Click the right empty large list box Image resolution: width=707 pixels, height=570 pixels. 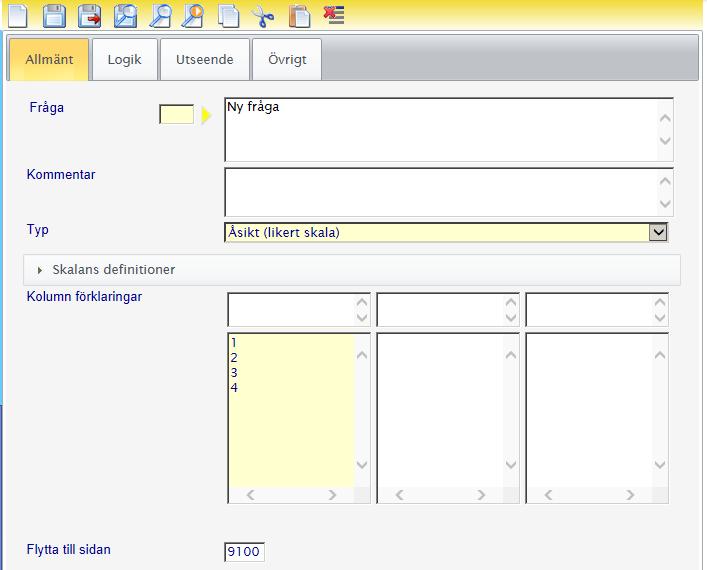click(x=597, y=418)
